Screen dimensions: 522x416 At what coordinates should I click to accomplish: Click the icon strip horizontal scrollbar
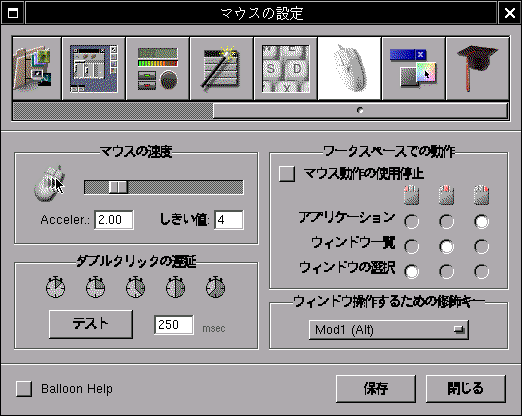[x=260, y=111]
